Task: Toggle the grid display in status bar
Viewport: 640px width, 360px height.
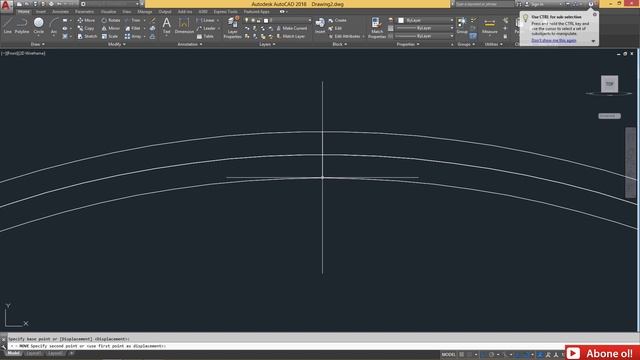Action: pyautogui.click(x=462, y=355)
